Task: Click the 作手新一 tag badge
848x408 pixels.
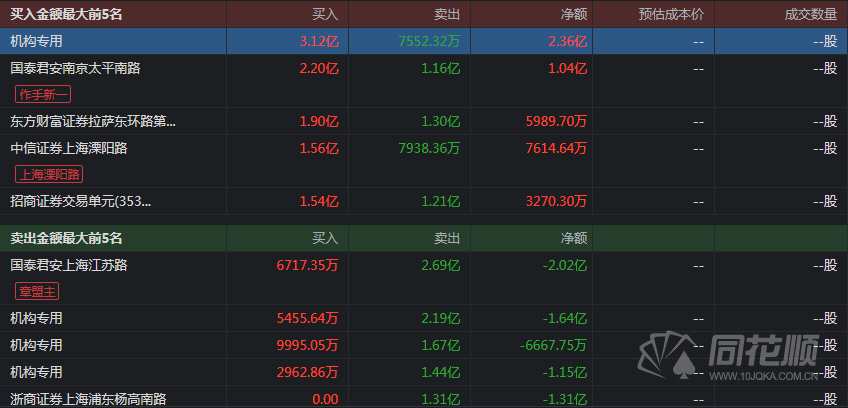Action: click(43, 95)
